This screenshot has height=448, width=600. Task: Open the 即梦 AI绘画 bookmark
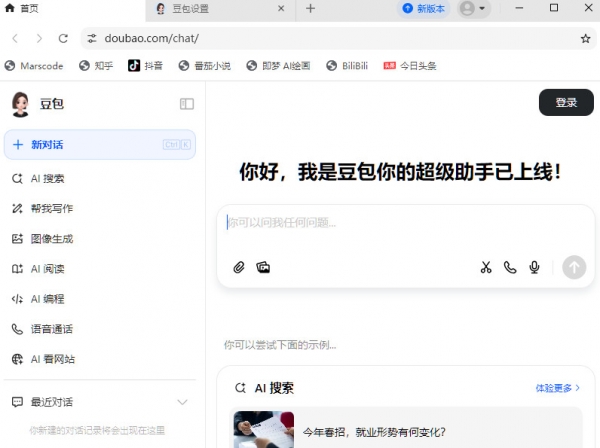(278, 66)
